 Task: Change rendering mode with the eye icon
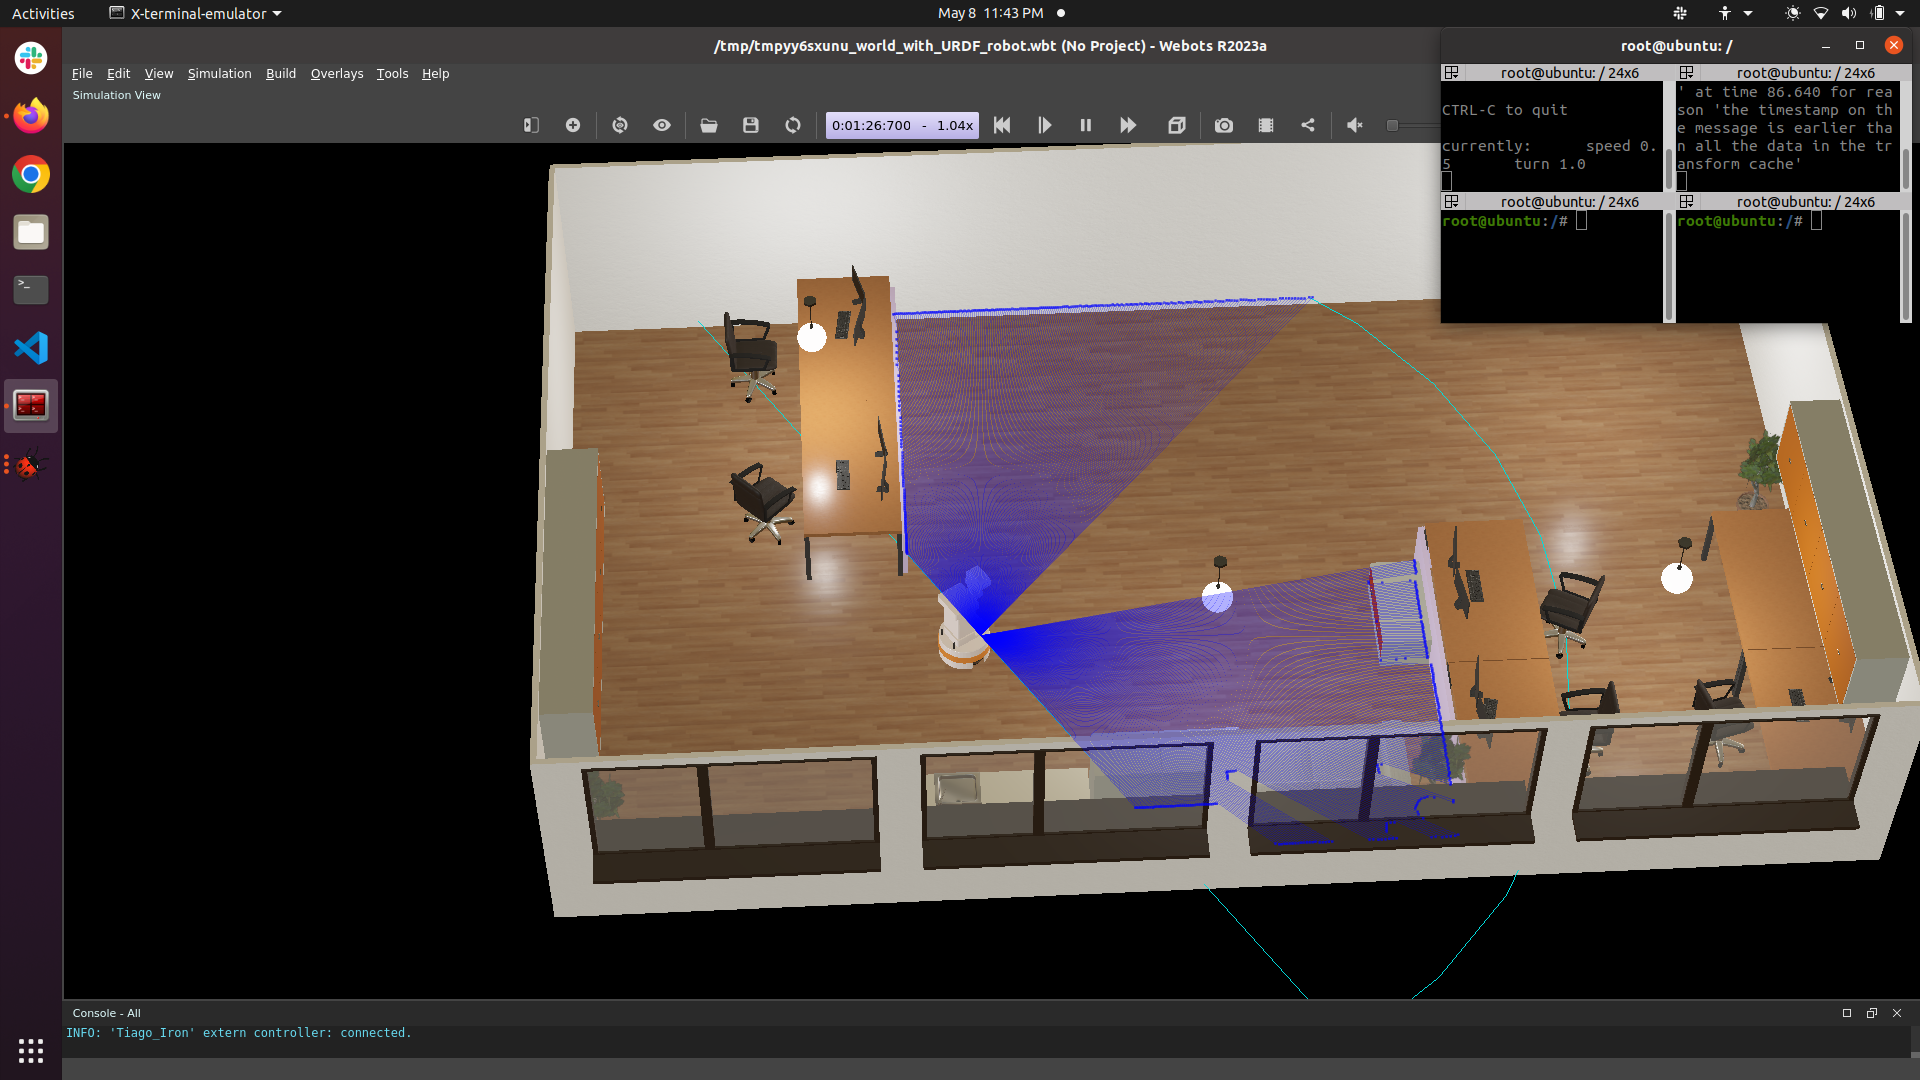click(x=662, y=125)
